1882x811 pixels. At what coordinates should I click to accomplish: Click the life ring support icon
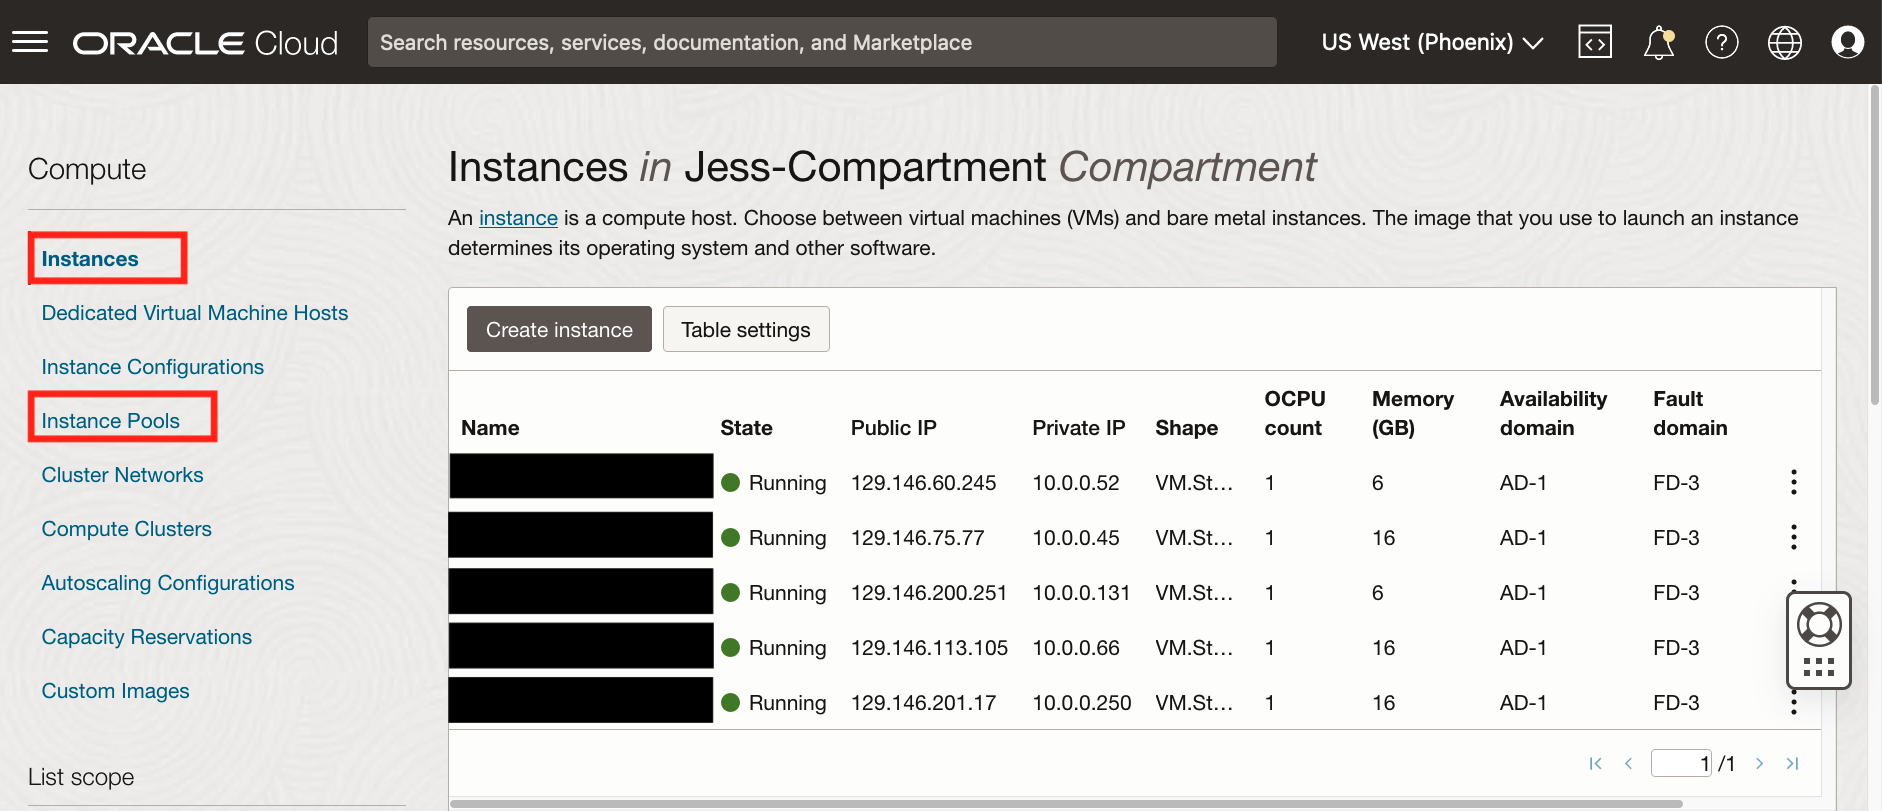tap(1818, 625)
